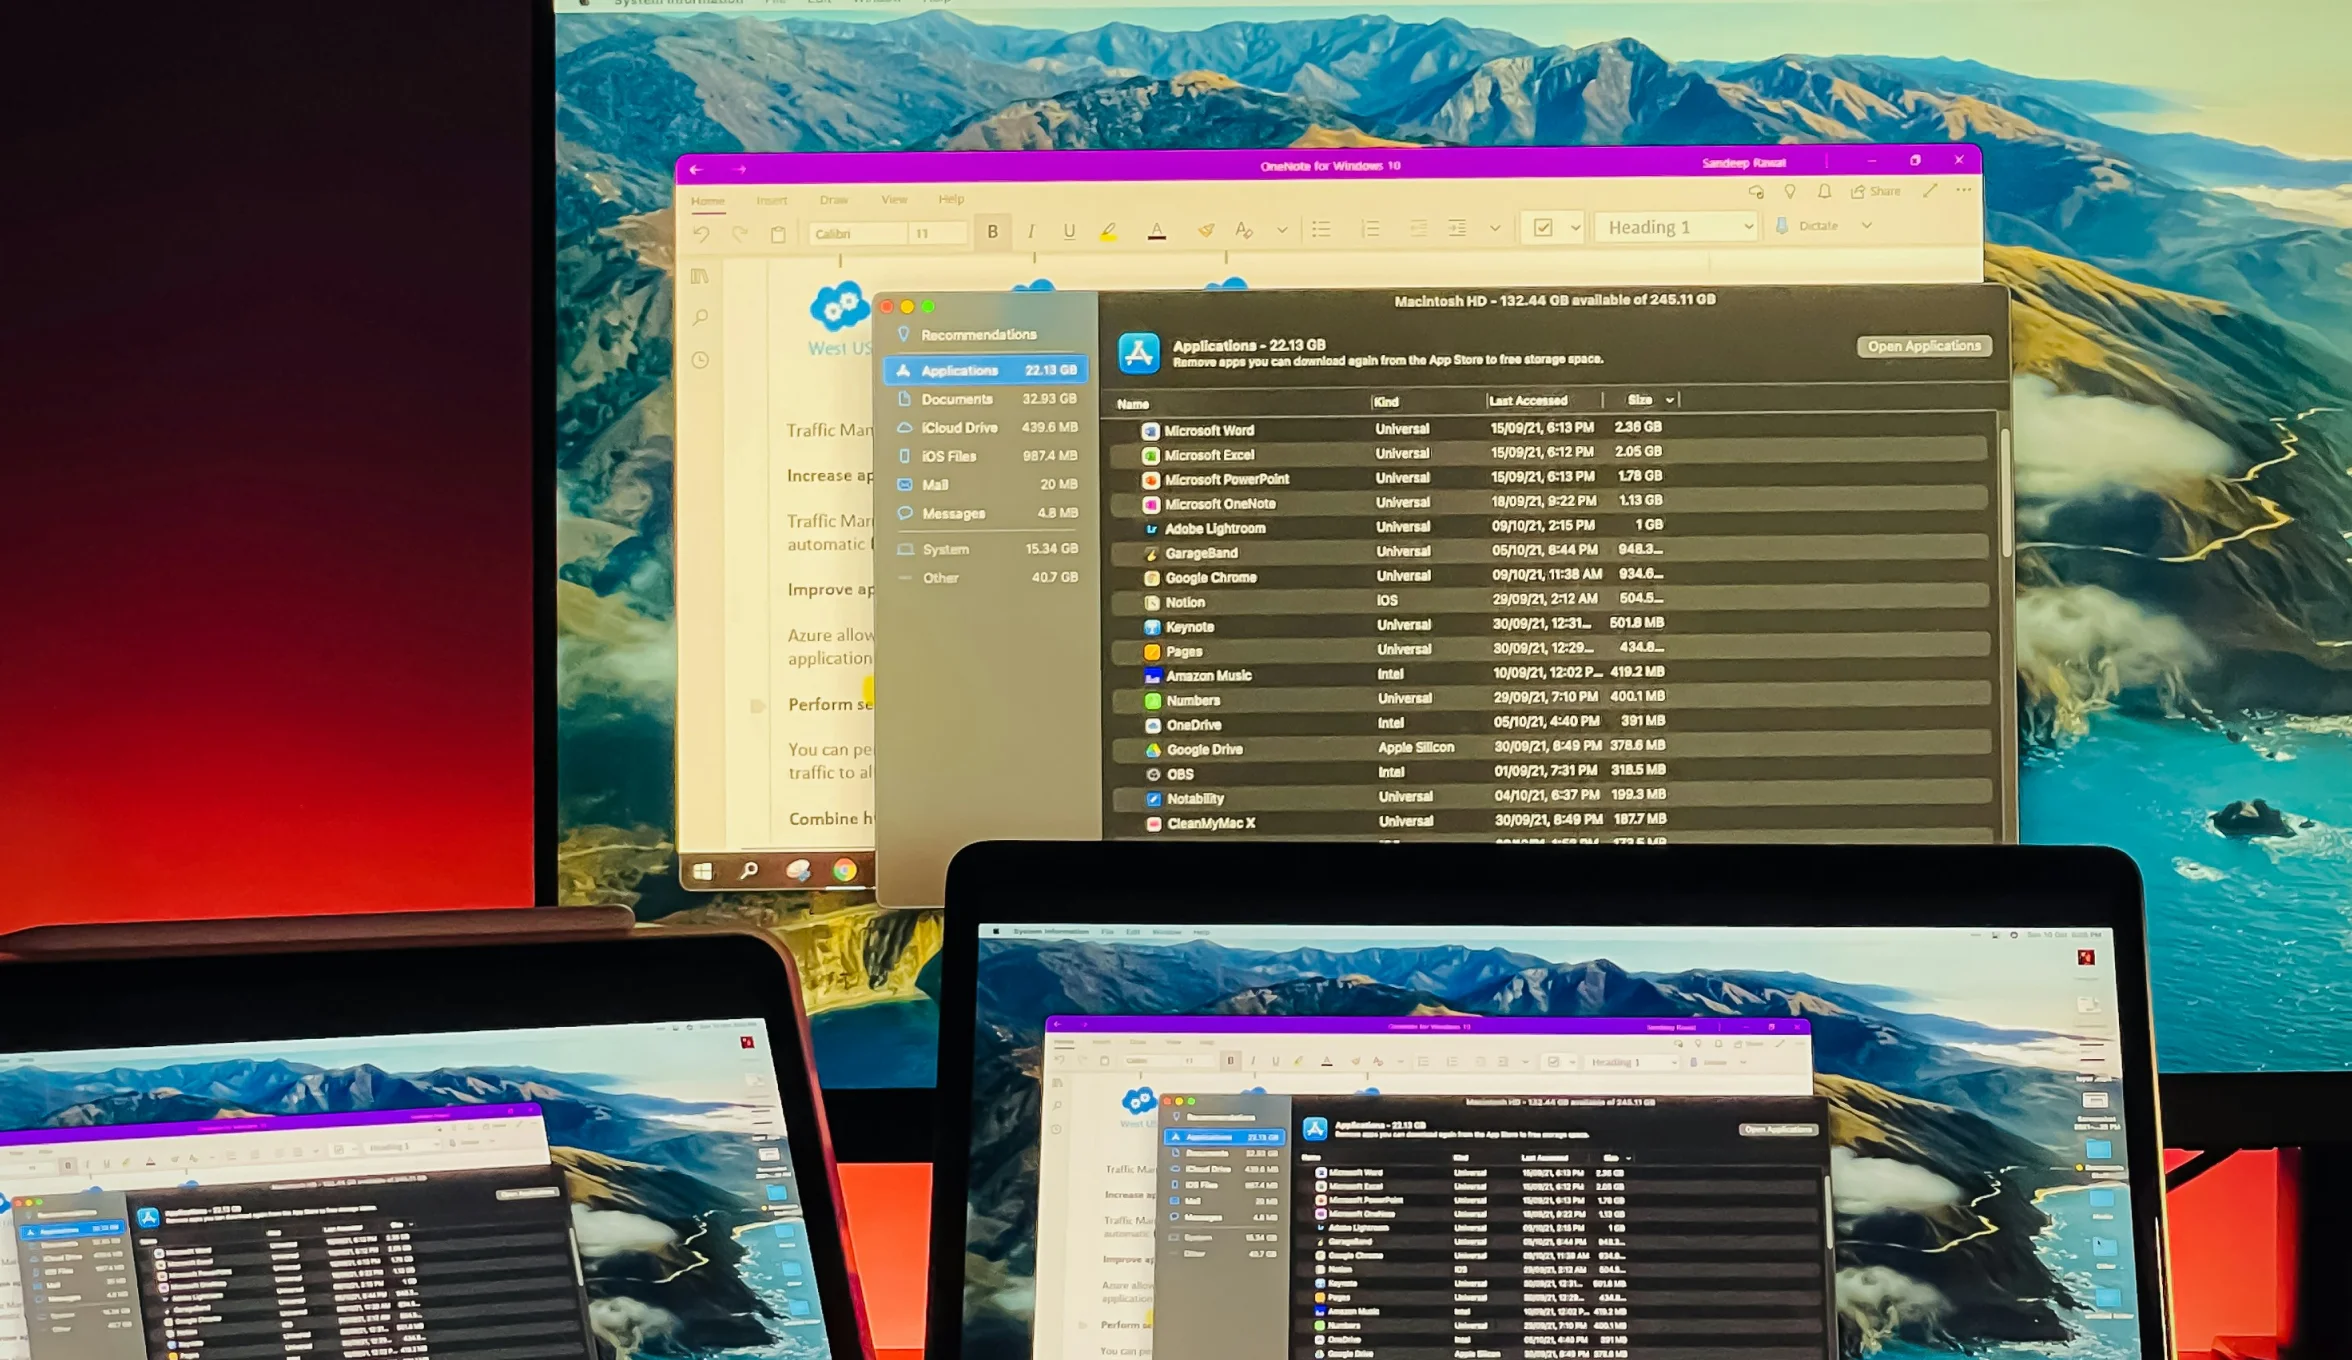Expand the paragraph options chevron
The width and height of the screenshot is (2352, 1360).
coord(1495,229)
